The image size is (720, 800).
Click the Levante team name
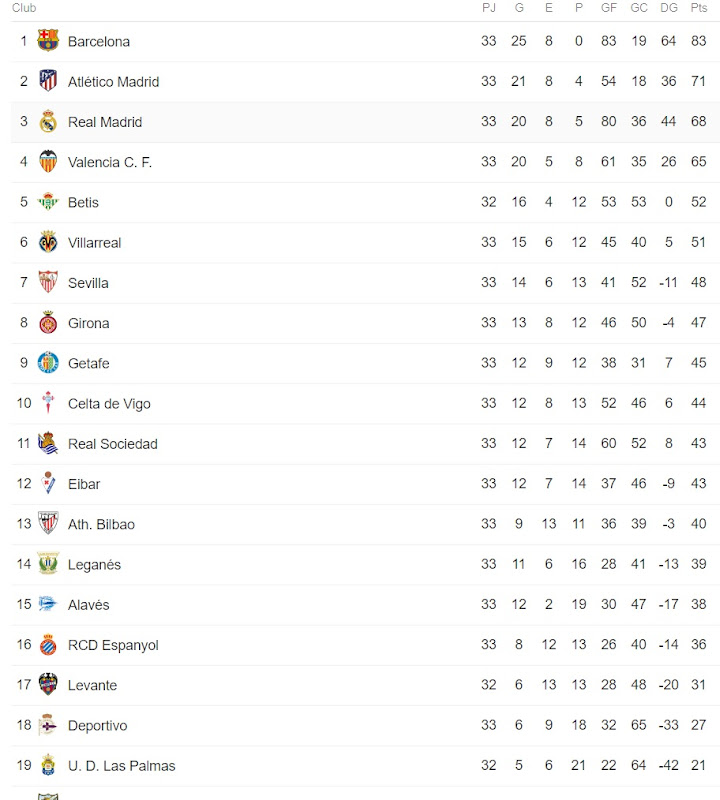[x=92, y=685]
